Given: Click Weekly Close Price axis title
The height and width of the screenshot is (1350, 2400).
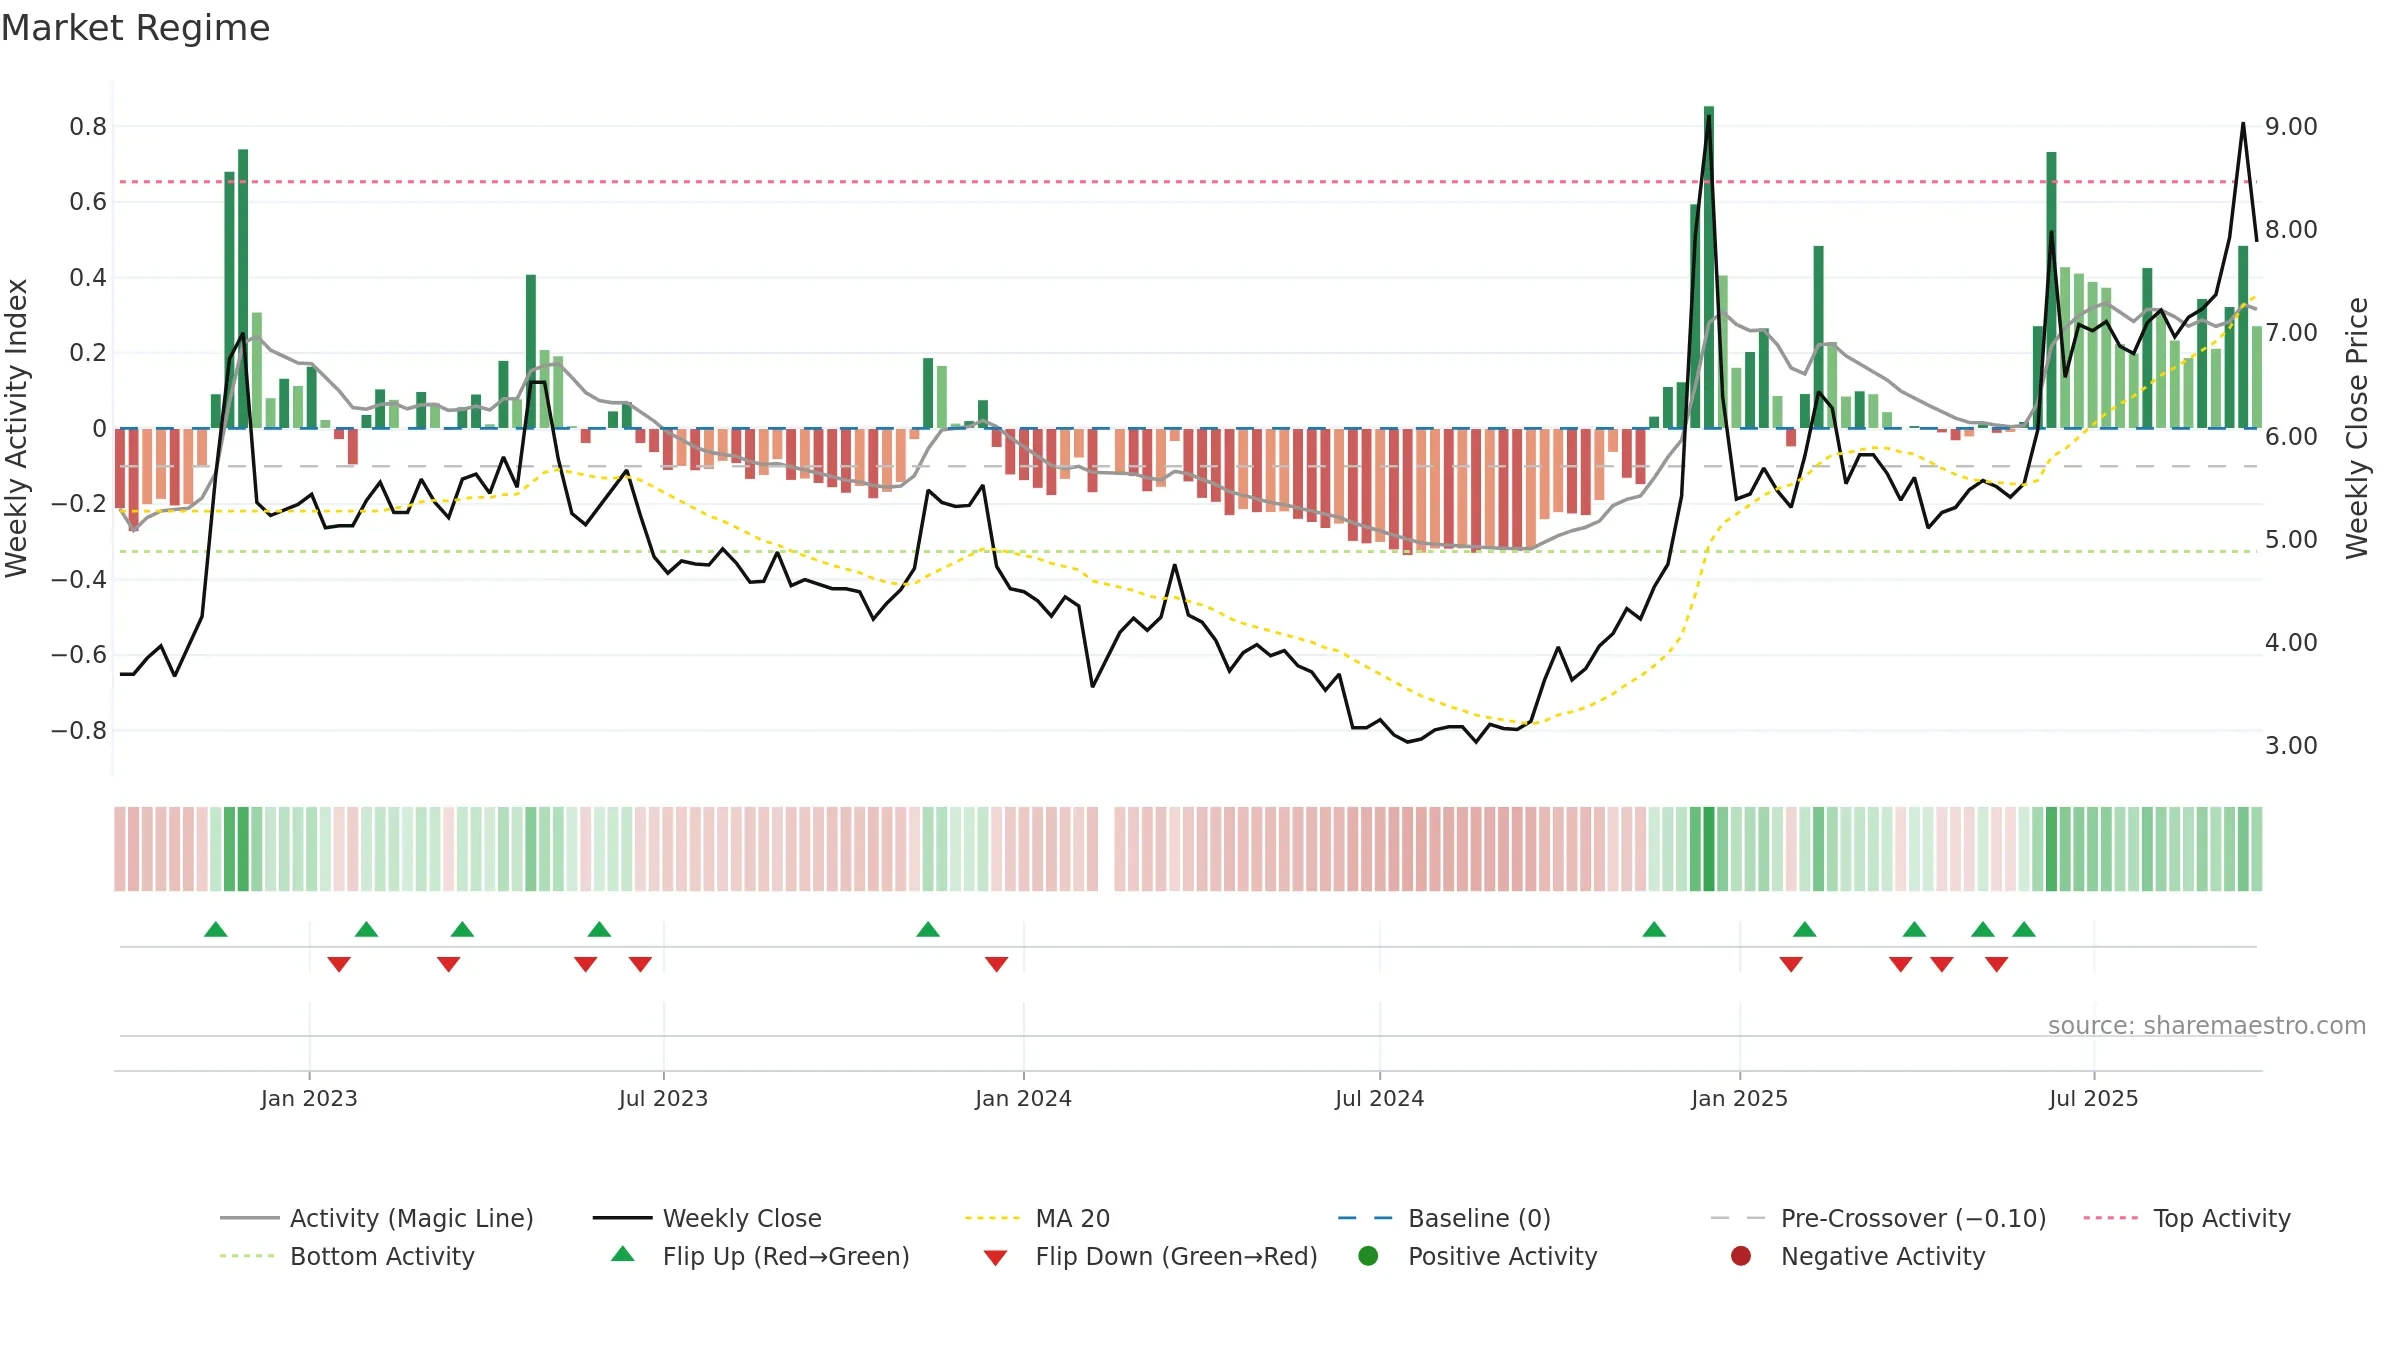Looking at the screenshot, I should click(x=2357, y=428).
